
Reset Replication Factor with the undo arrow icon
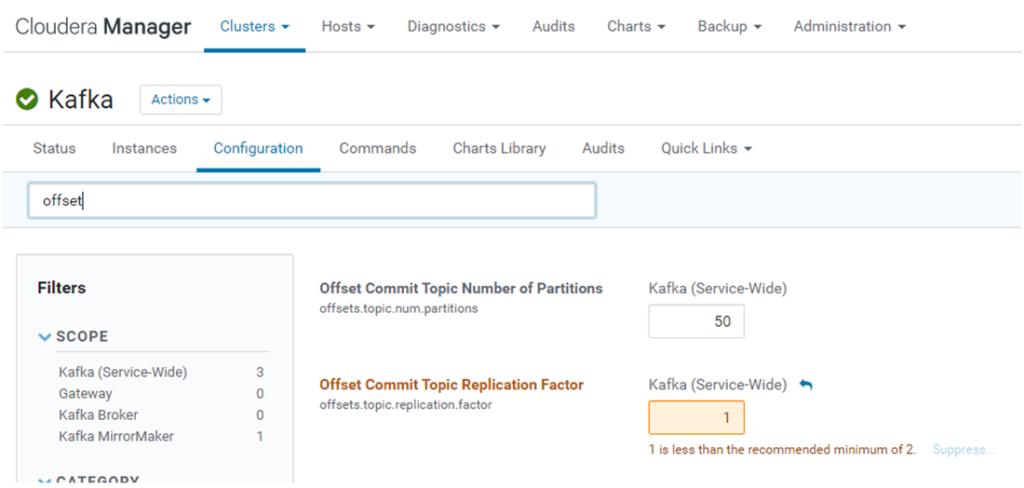pos(806,385)
